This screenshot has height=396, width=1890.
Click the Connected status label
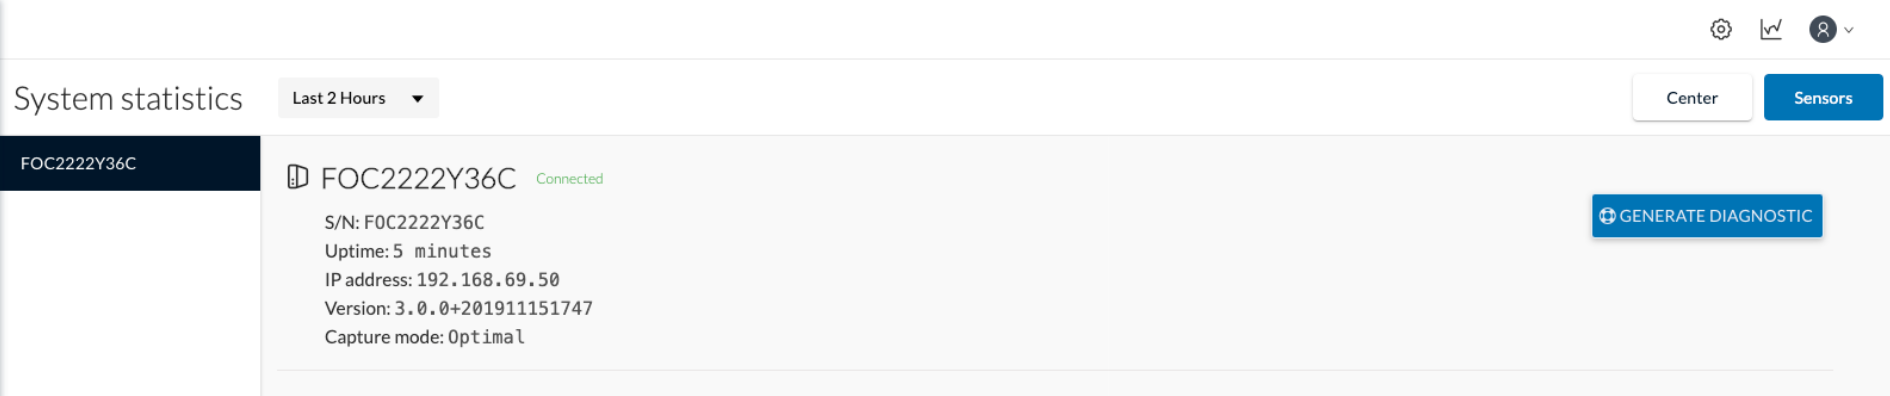[569, 179]
